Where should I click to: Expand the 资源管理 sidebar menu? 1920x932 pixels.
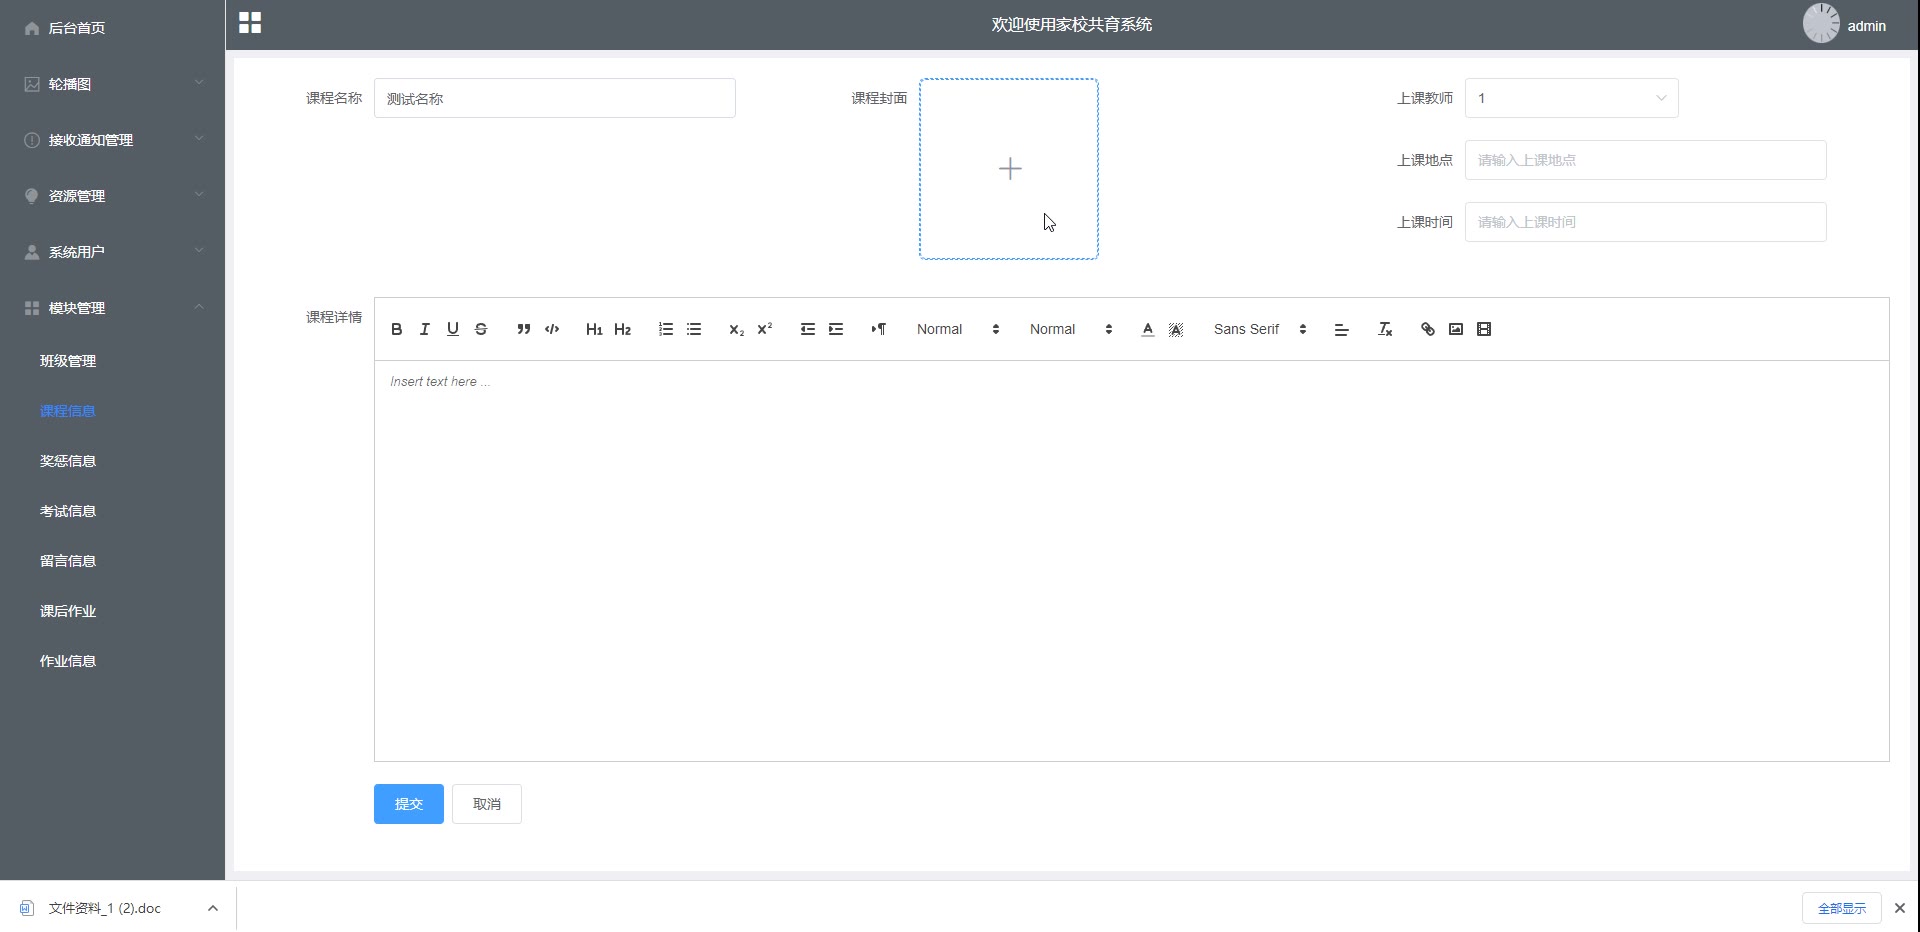coord(112,196)
